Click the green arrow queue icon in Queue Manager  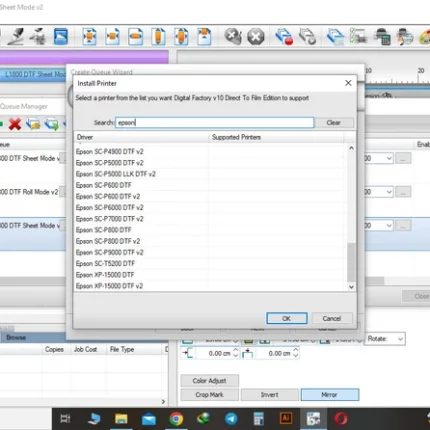point(51,124)
